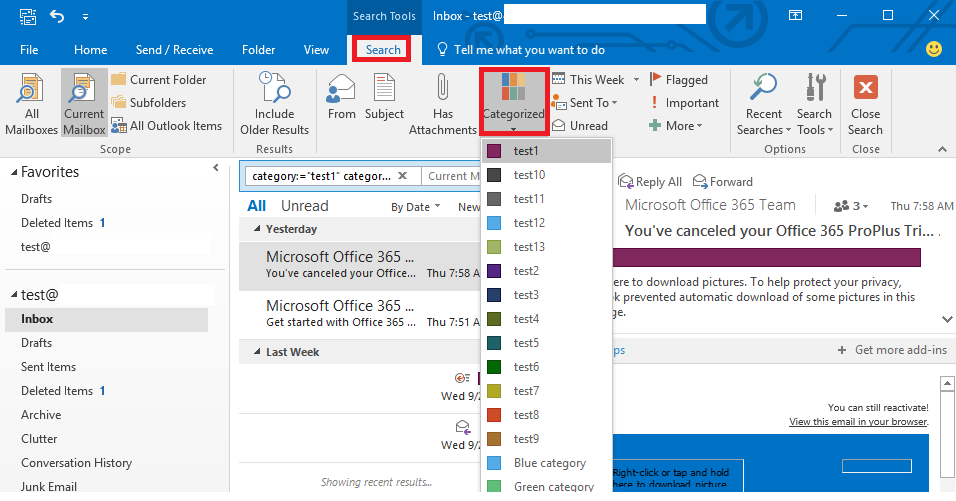
Task: Collapse the ribbon with the caret
Action: point(942,149)
